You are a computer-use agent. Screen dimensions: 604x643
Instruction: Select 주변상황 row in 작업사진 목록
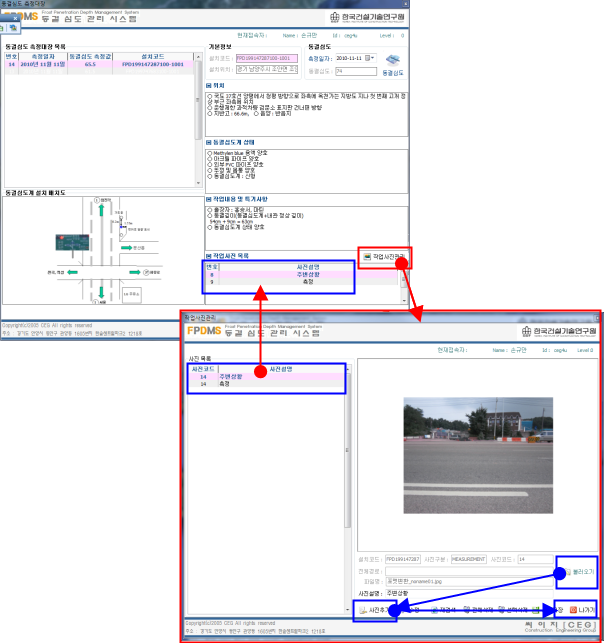[x=301, y=274]
